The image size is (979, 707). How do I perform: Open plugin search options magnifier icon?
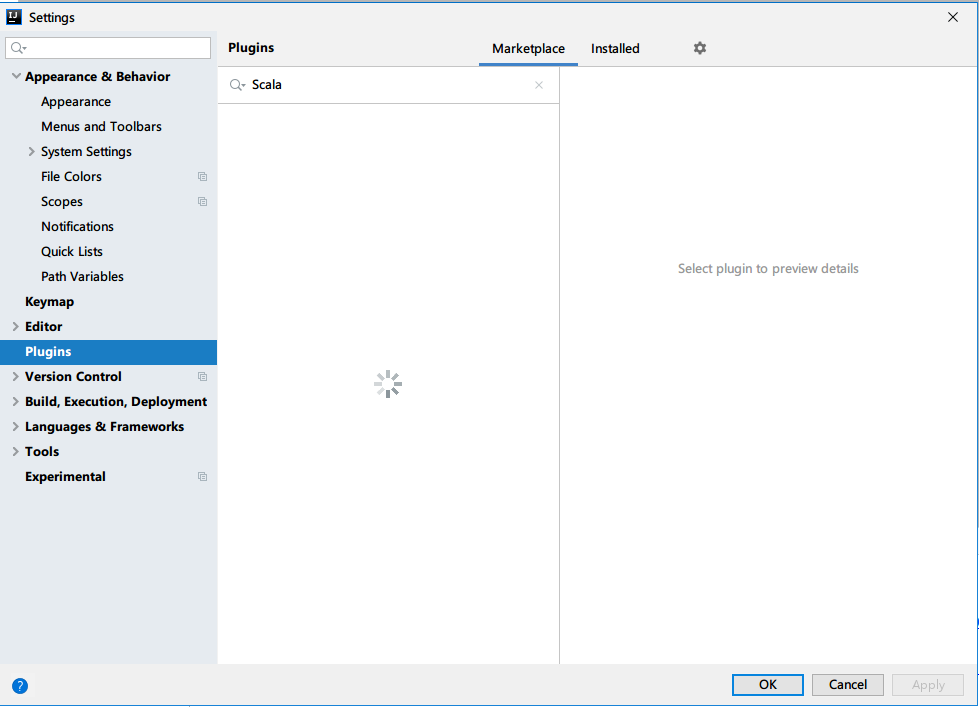[237, 85]
